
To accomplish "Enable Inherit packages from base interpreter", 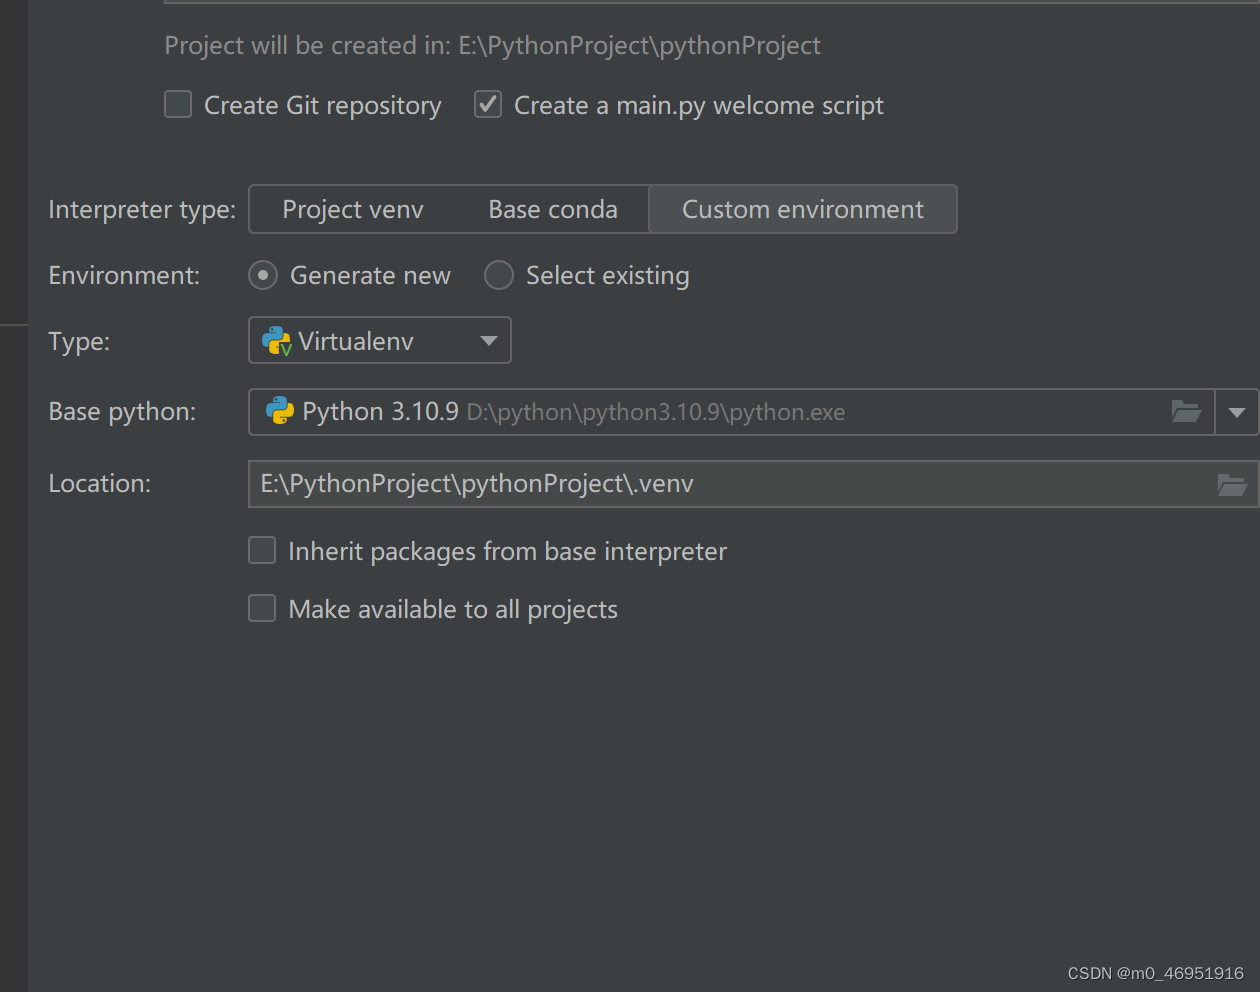I will click(x=261, y=550).
